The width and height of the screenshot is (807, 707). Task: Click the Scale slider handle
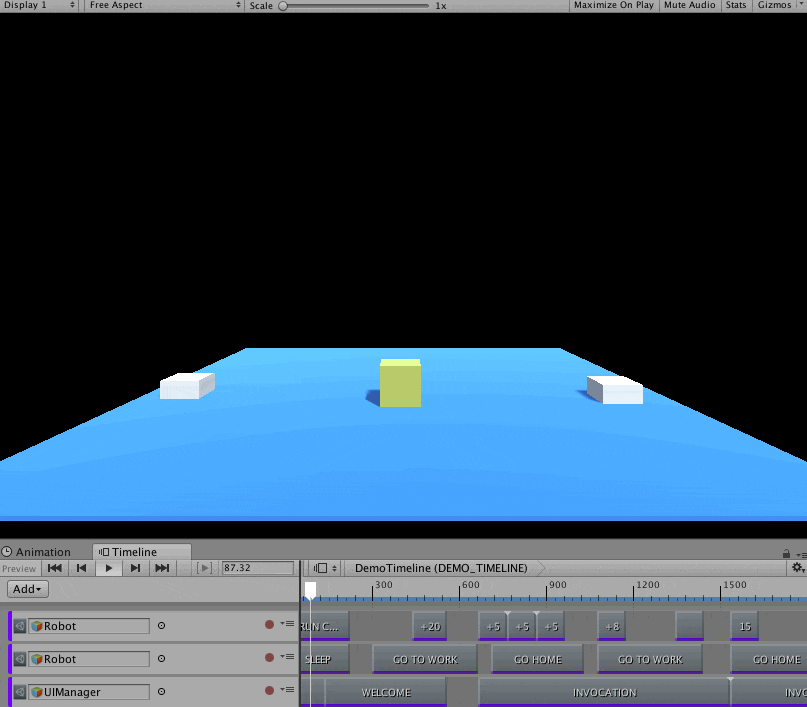(x=283, y=6)
